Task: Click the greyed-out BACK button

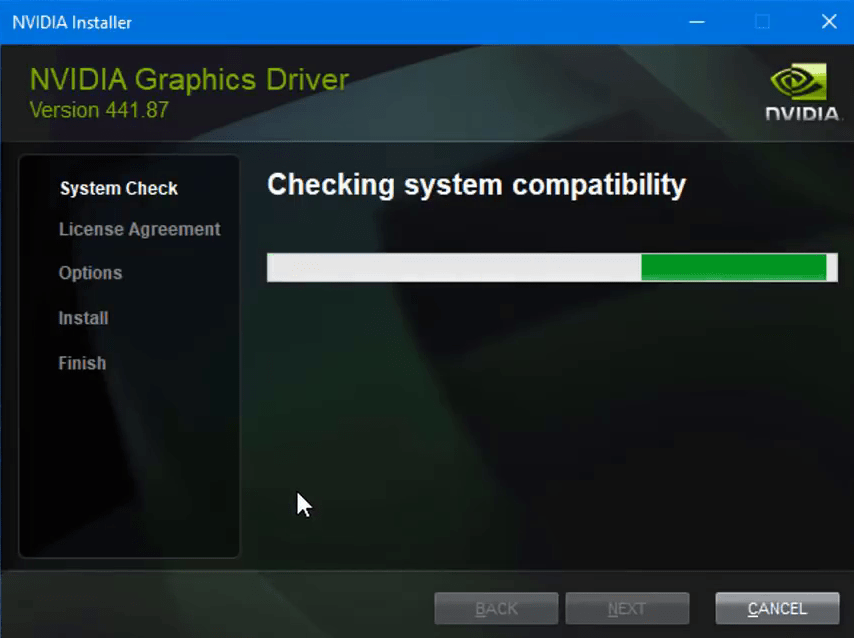Action: (496, 608)
